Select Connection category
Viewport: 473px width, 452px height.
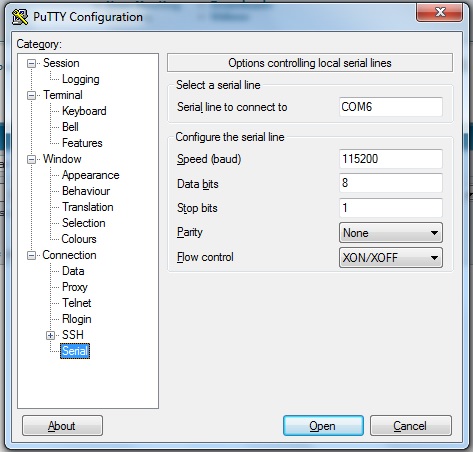[69, 255]
